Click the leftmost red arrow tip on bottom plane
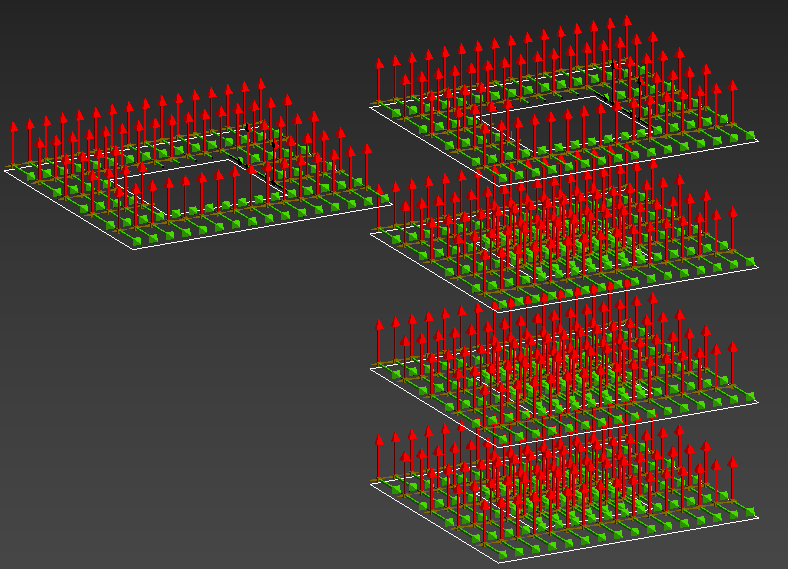788x569 pixels. (x=379, y=440)
